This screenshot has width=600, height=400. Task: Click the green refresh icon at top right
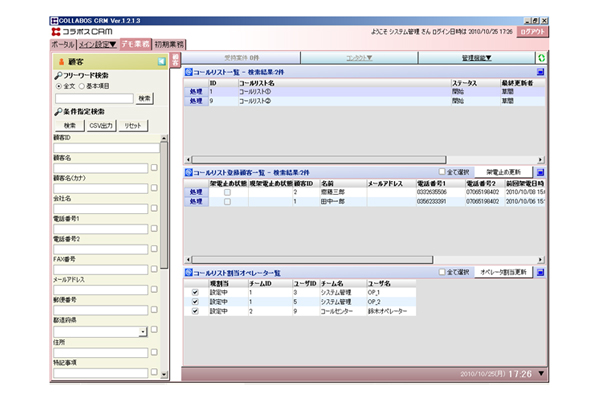coord(541,59)
